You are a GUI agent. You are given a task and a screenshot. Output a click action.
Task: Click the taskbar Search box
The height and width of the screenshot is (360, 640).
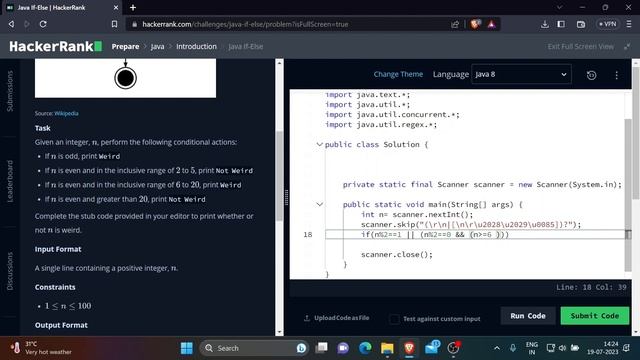(x=254, y=348)
